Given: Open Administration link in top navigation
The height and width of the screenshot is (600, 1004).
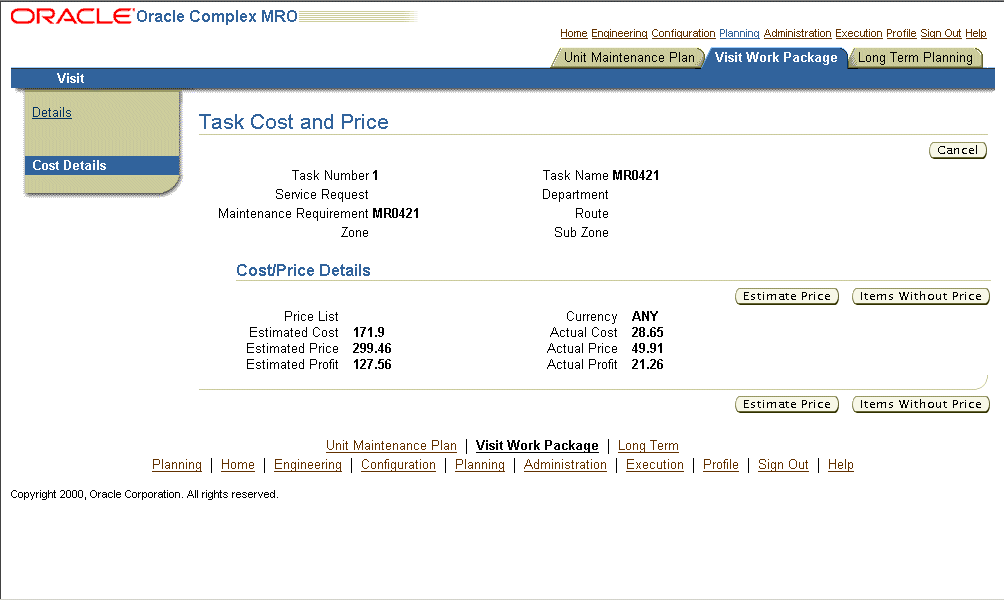Looking at the screenshot, I should point(797,33).
